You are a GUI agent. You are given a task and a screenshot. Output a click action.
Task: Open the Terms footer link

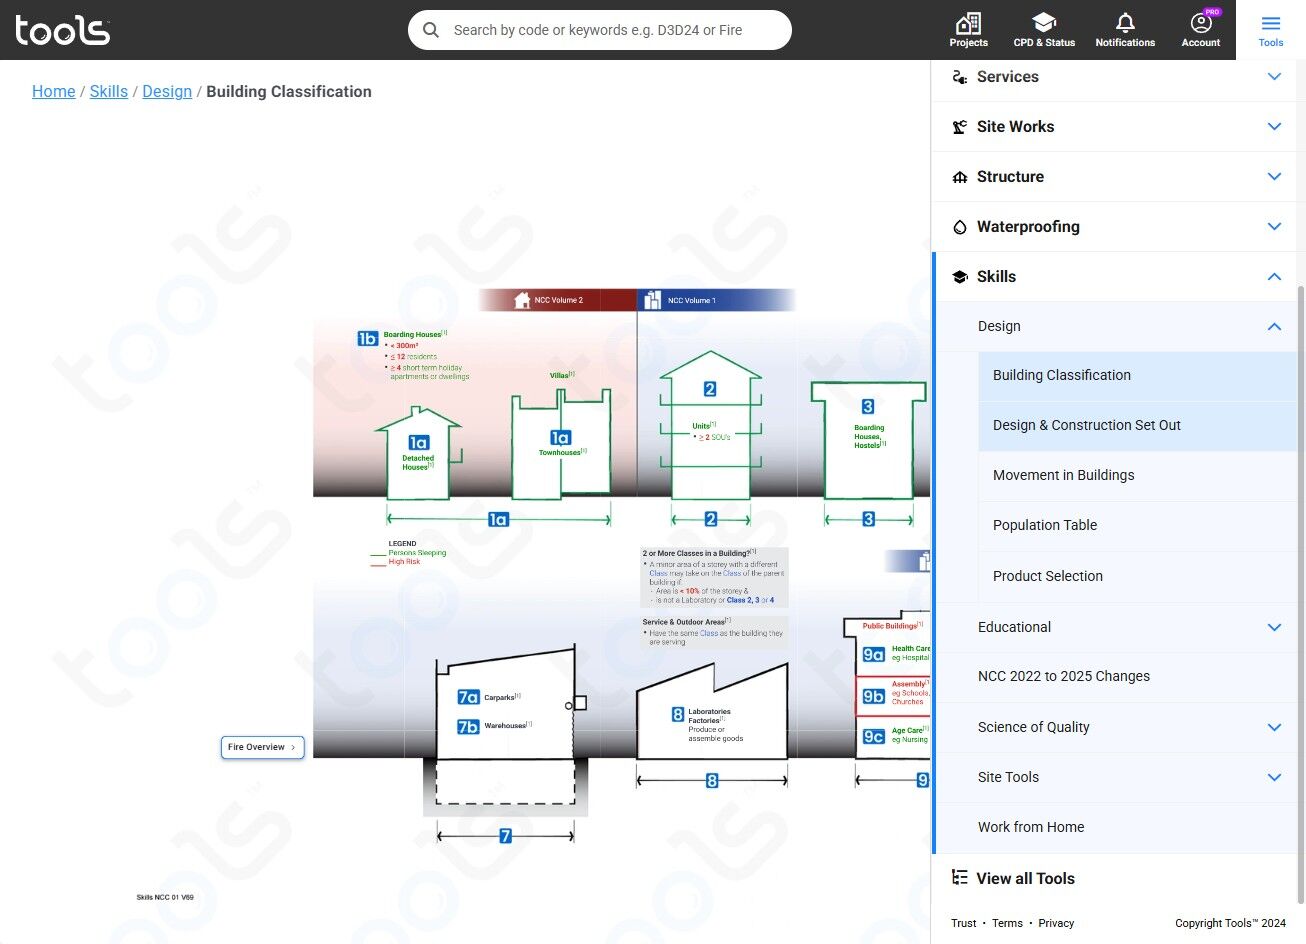coord(1007,923)
